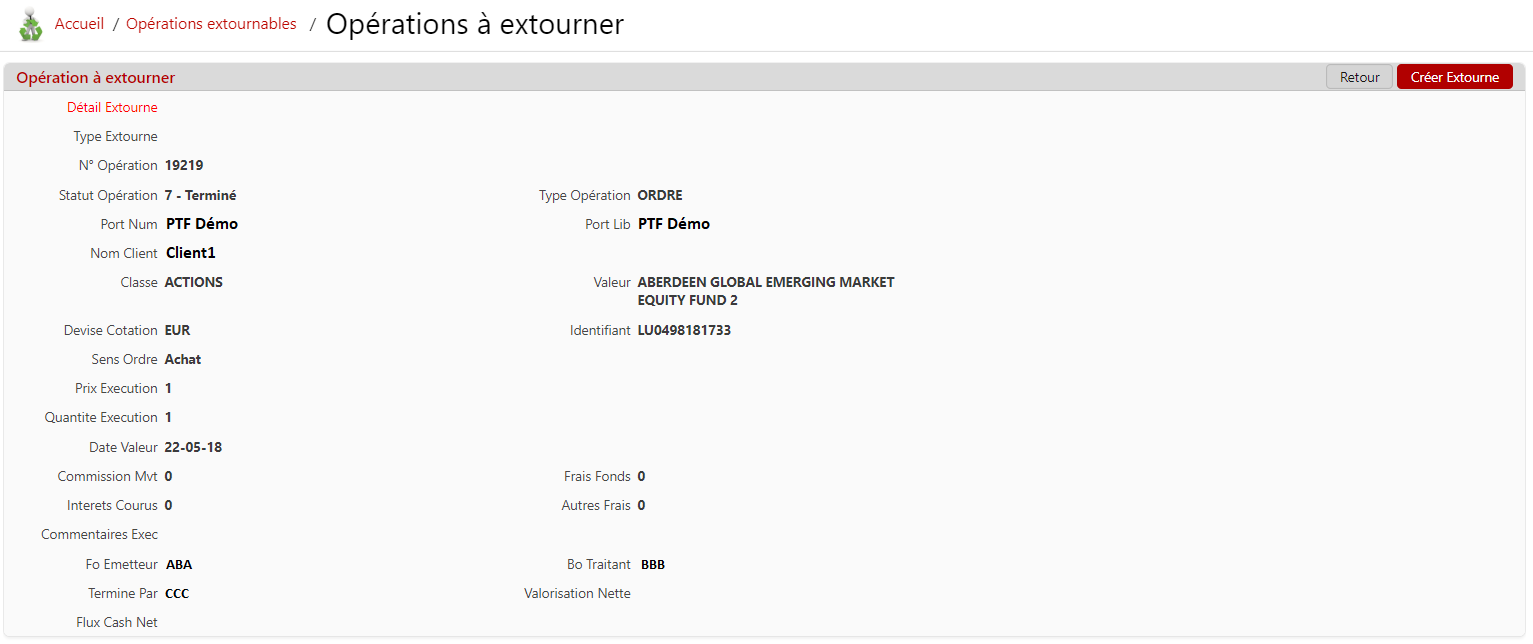Click the Bo Traitant value BBB
This screenshot has height=644, width=1533.
[653, 565]
